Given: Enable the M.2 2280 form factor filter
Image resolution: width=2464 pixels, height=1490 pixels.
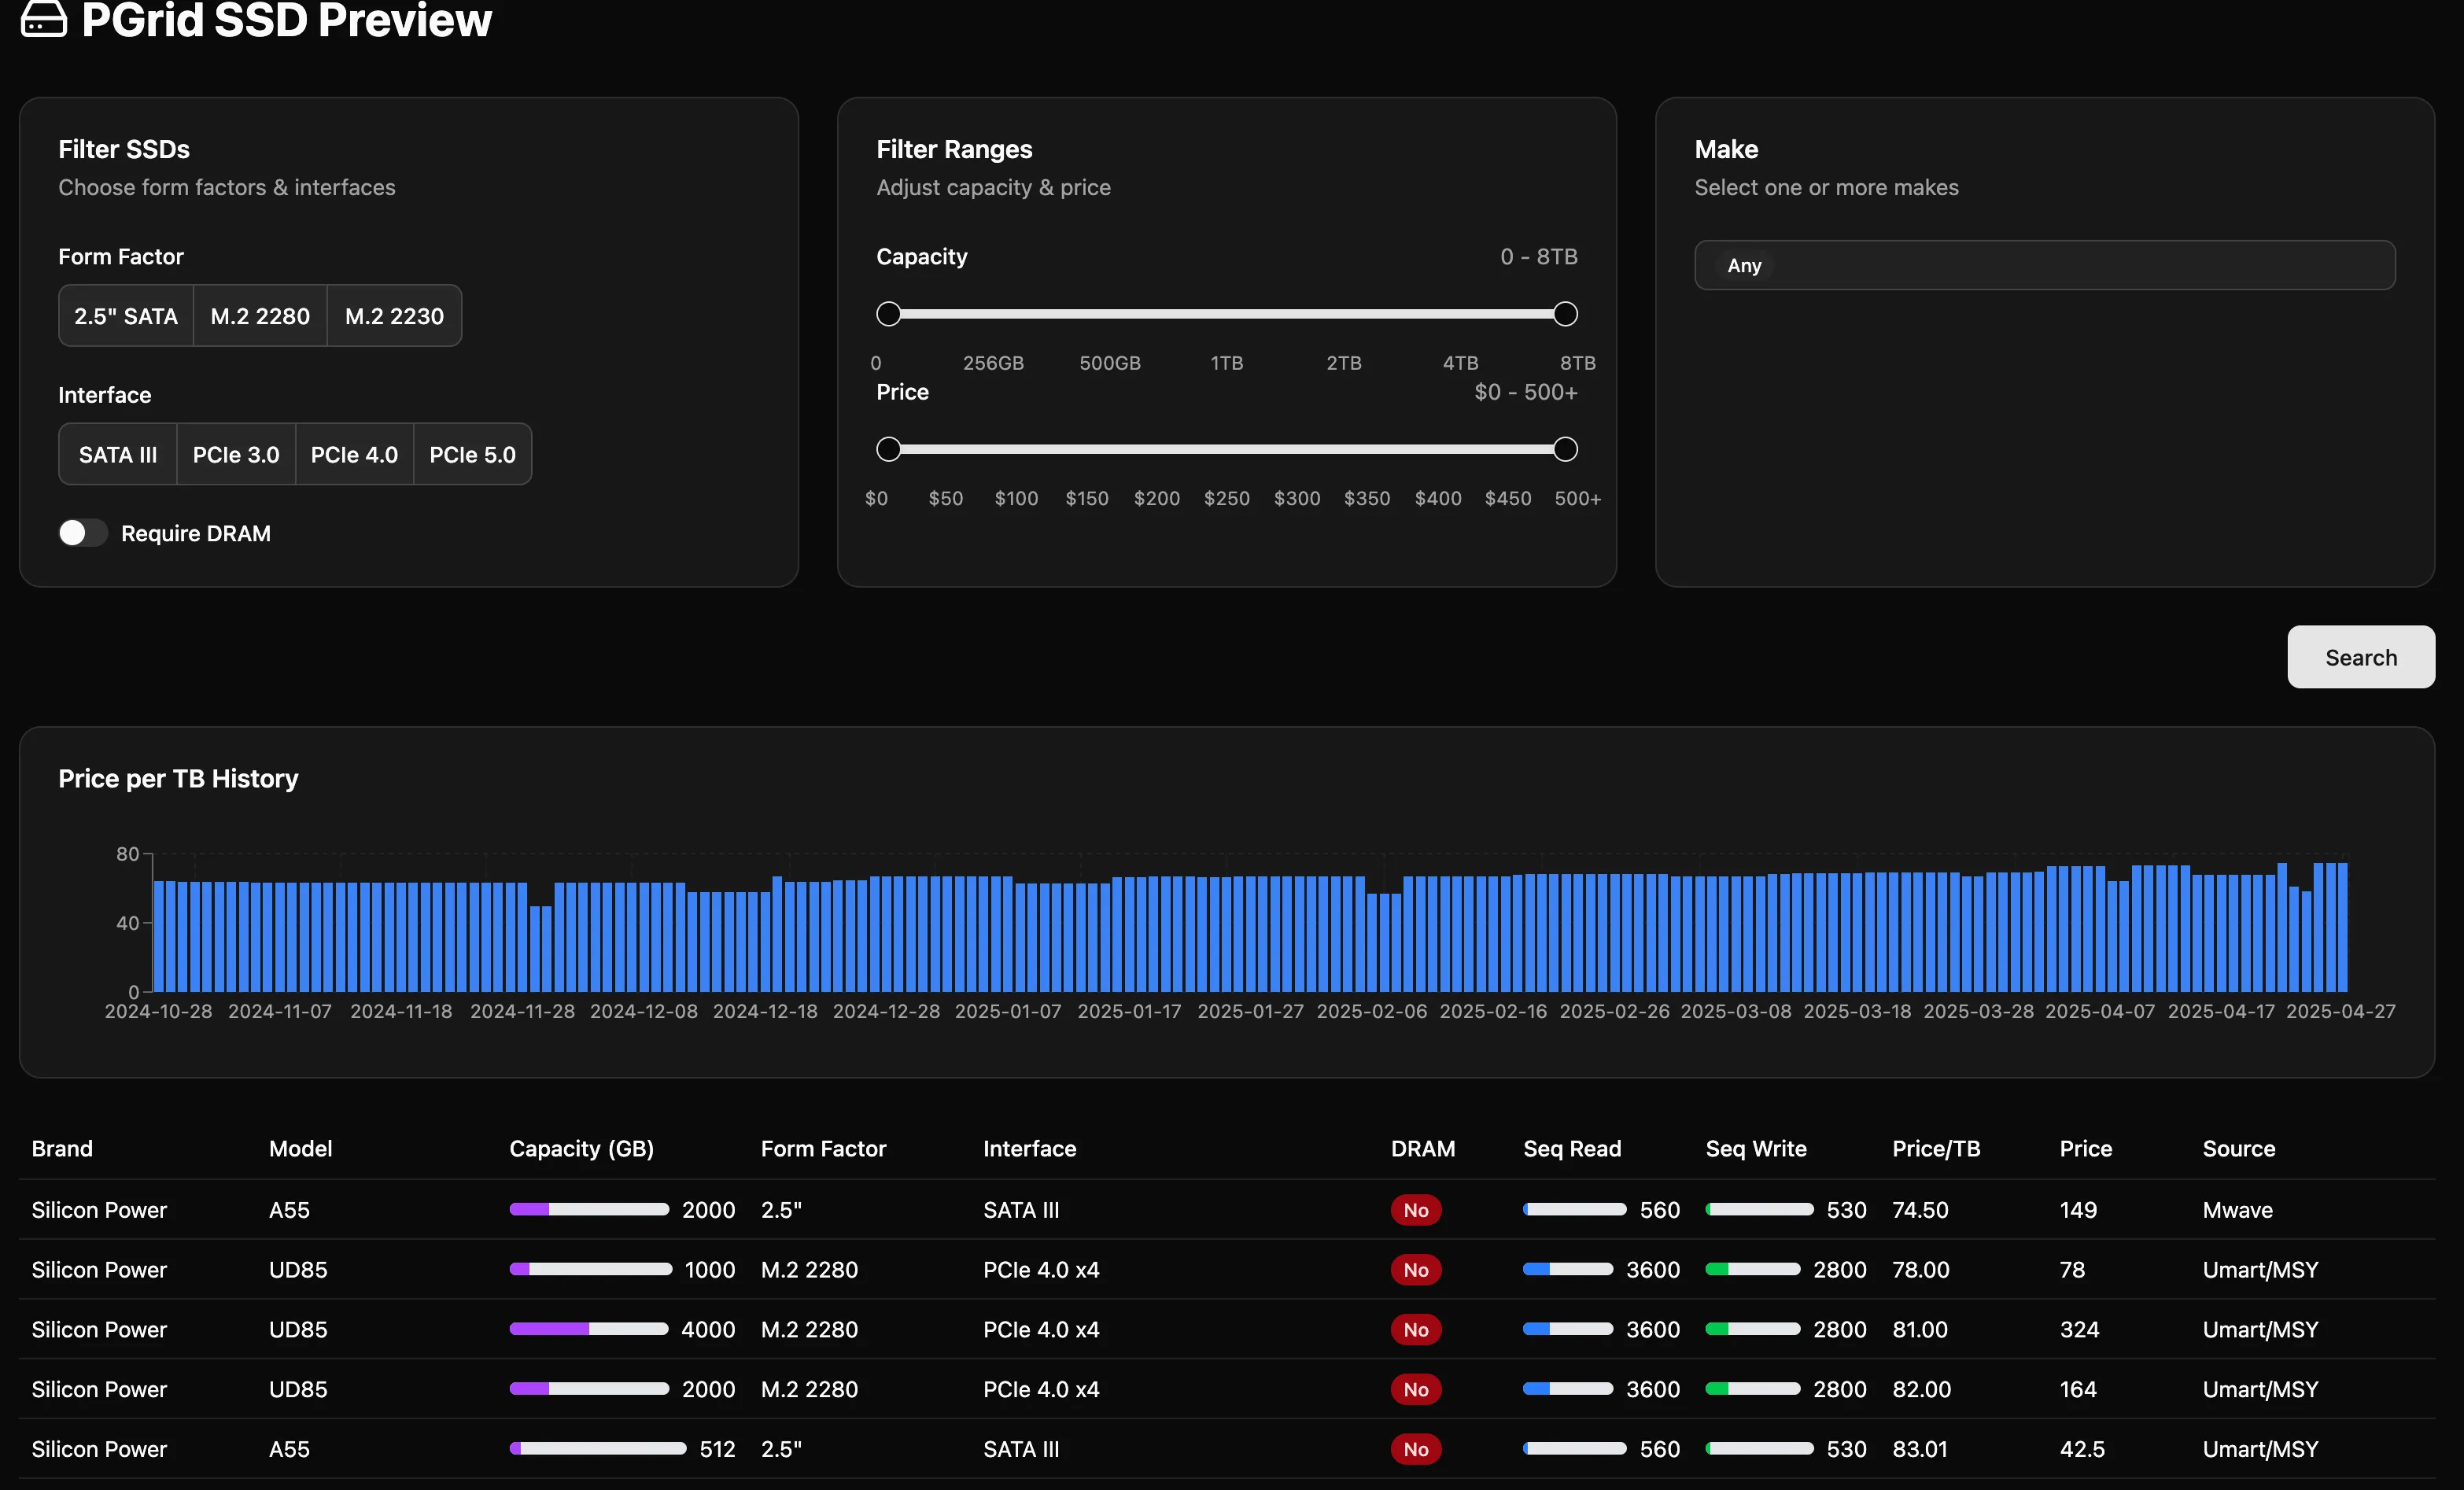Looking at the screenshot, I should [x=260, y=316].
